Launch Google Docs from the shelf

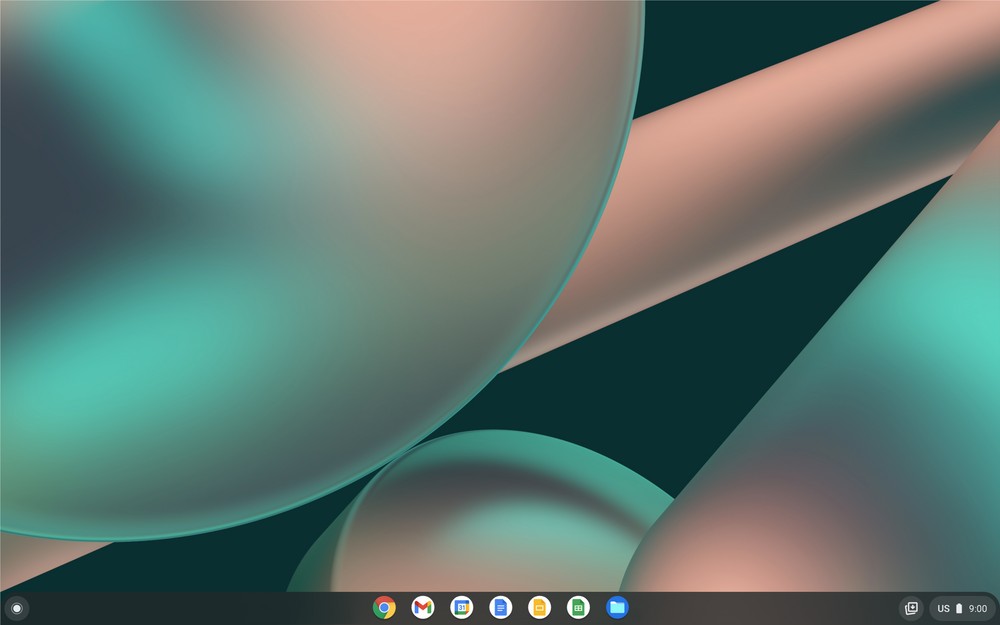[500, 607]
